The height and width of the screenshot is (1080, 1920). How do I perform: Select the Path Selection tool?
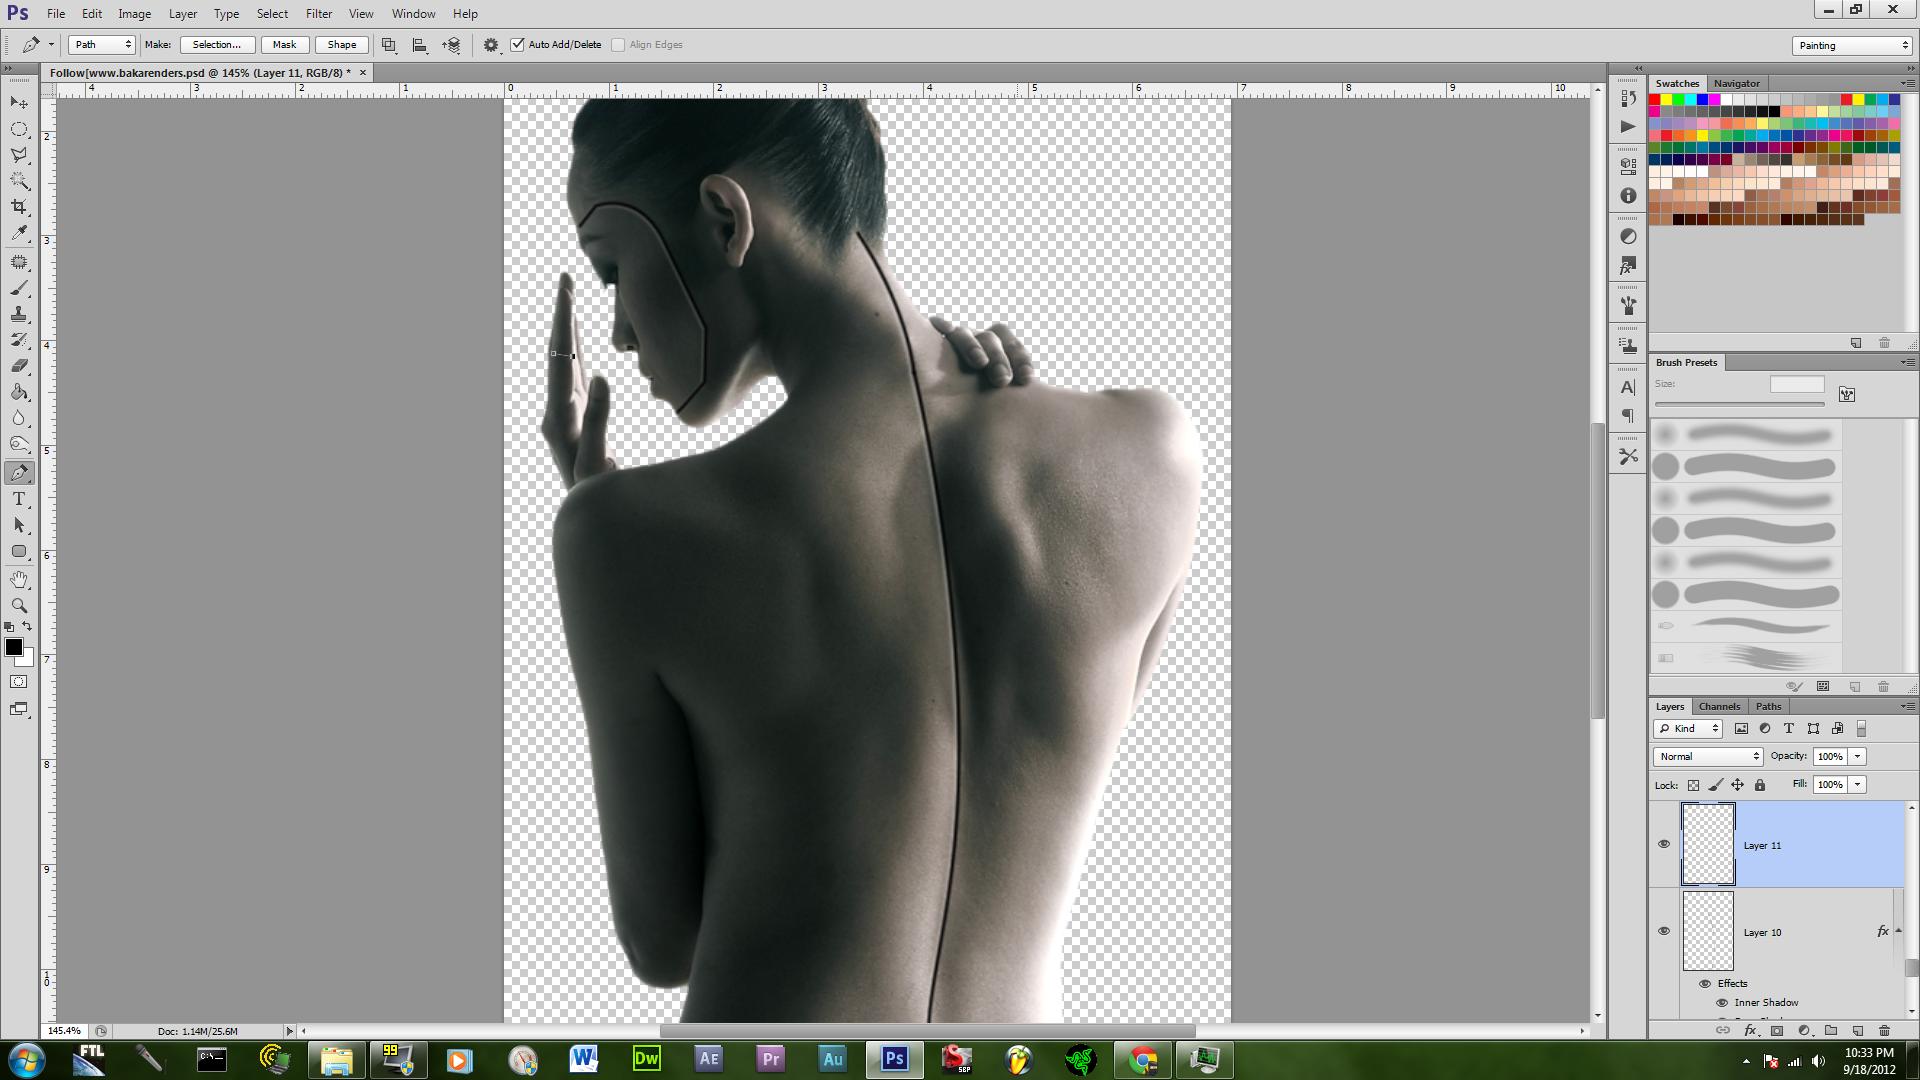19,525
